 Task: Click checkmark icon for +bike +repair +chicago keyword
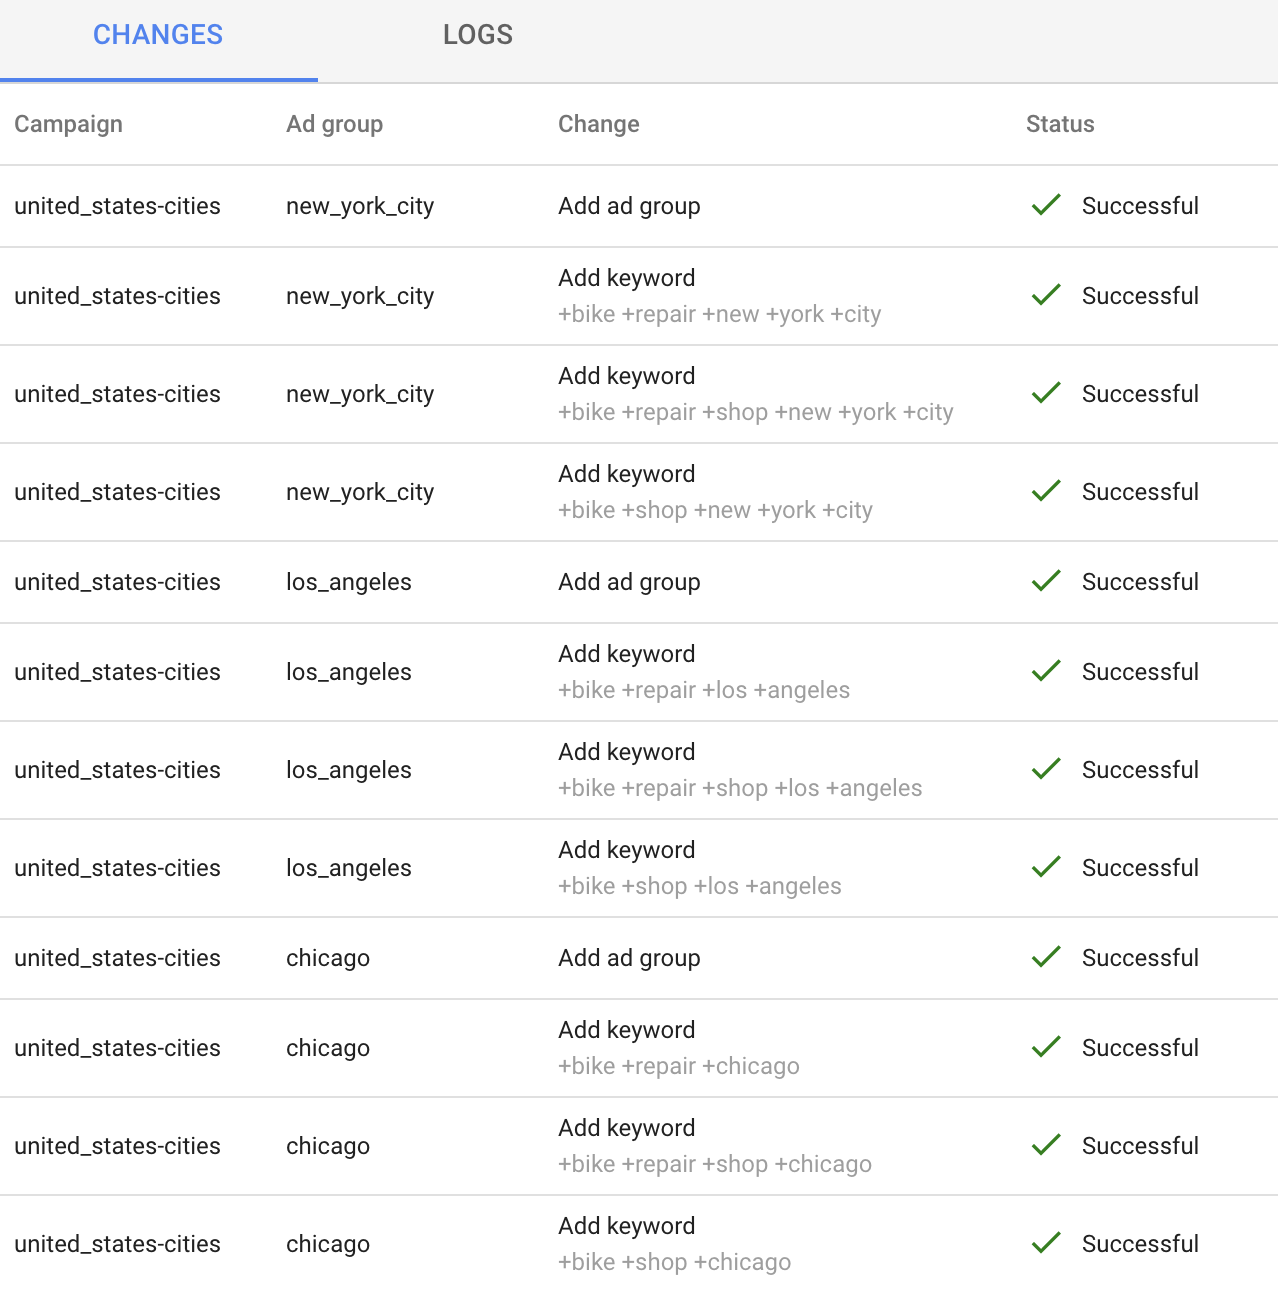[1045, 1048]
